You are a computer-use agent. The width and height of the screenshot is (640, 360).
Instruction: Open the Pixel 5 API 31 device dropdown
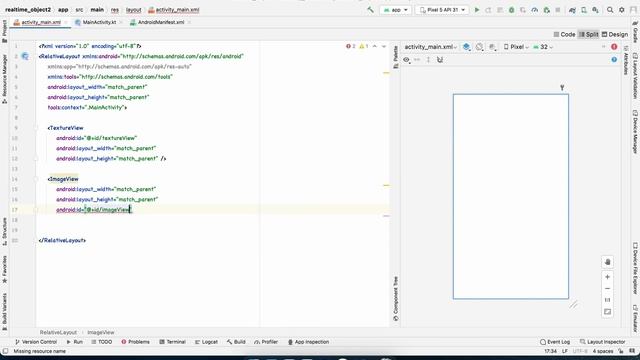pos(442,9)
